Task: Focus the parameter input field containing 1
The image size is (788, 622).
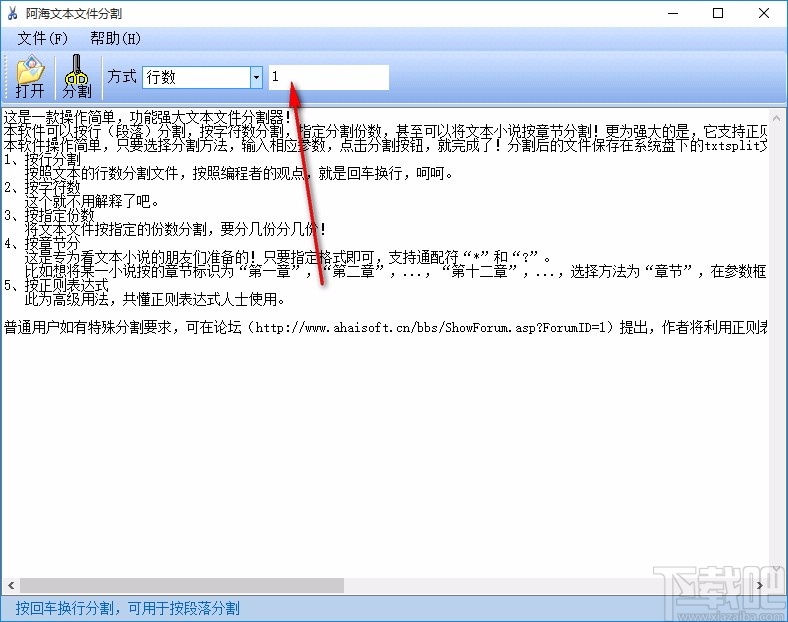Action: point(329,77)
